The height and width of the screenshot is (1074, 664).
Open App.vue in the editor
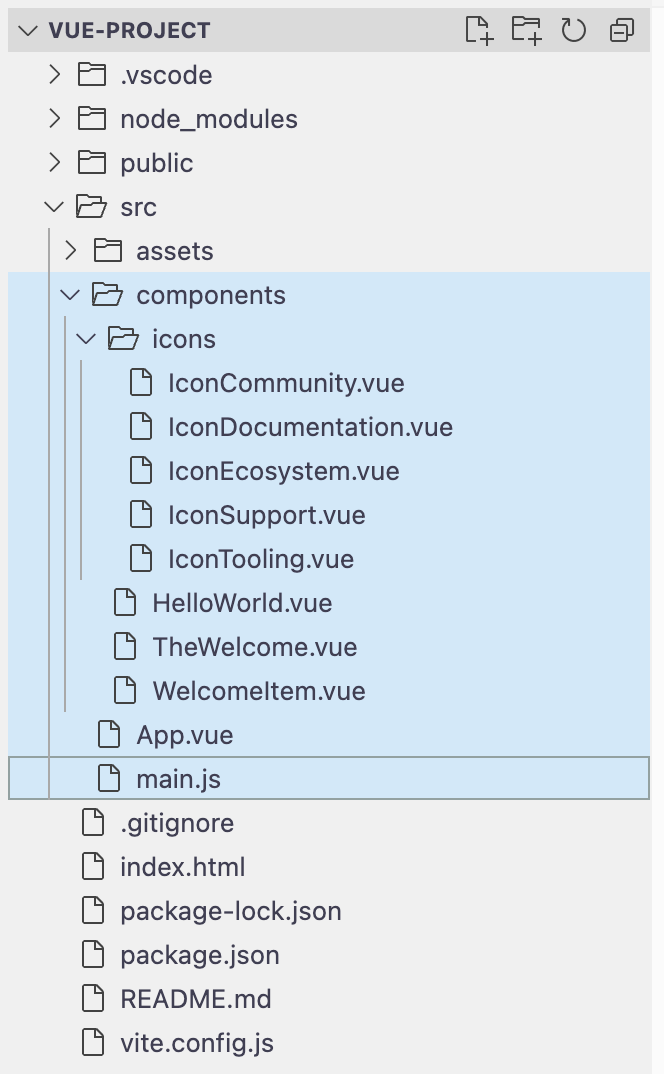click(x=184, y=735)
